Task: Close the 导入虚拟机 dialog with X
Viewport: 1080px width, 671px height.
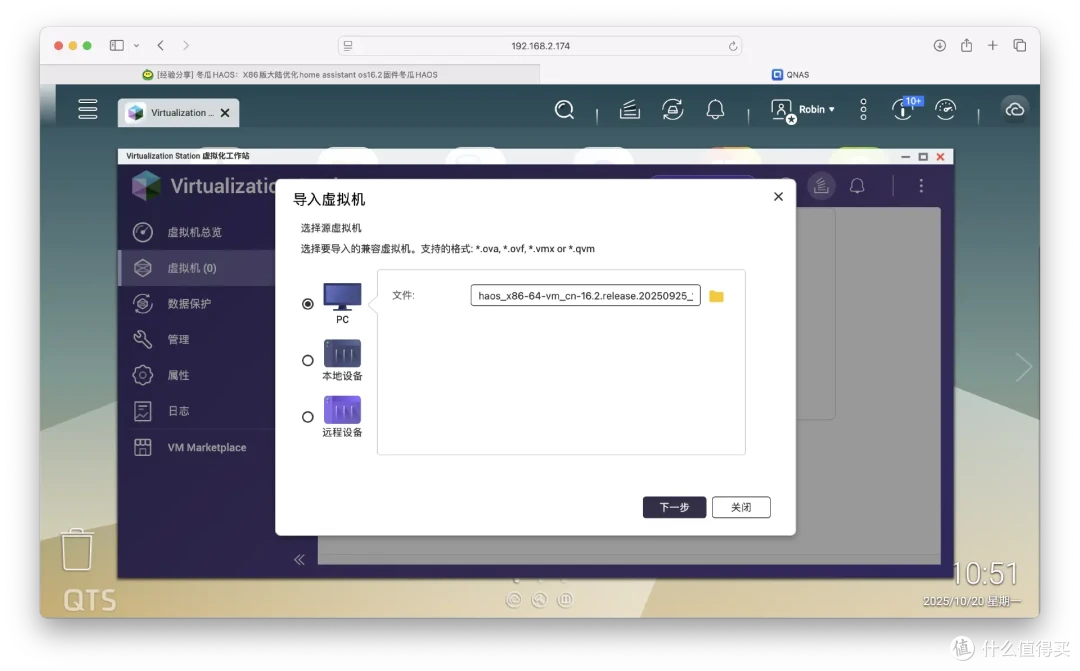Action: (778, 196)
